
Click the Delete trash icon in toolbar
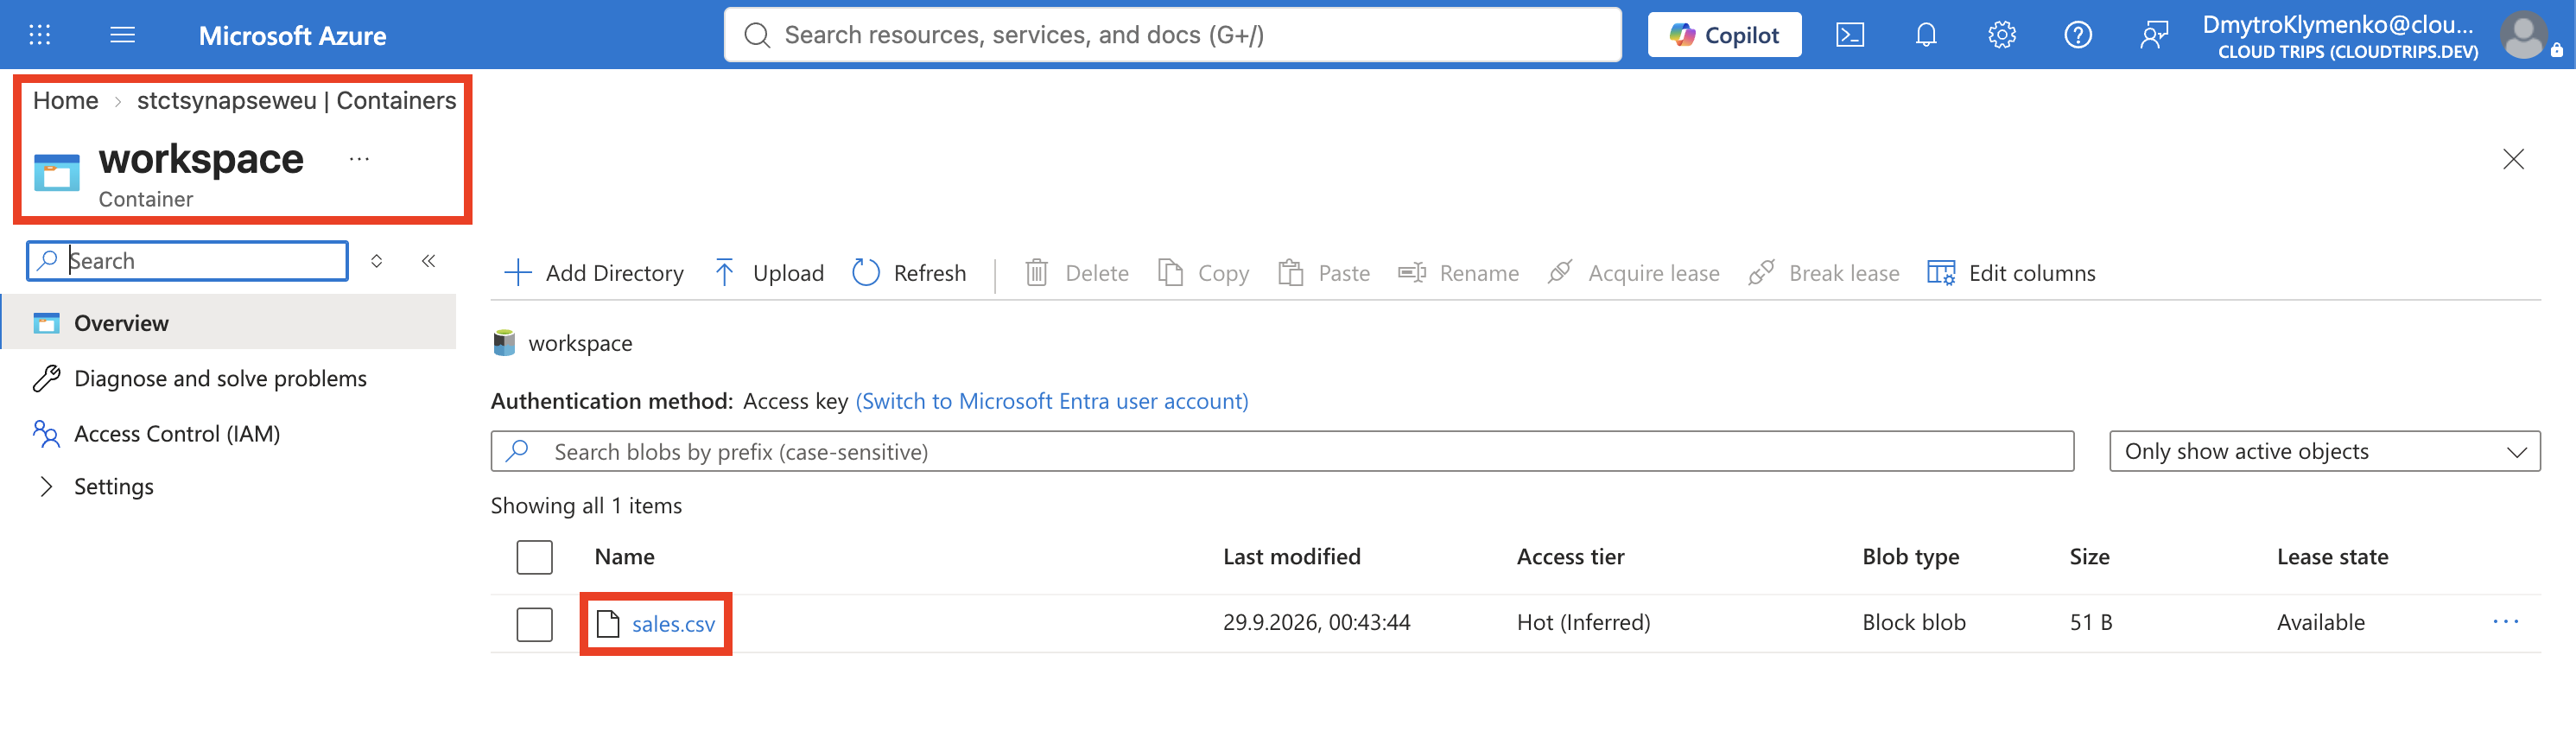coord(1036,273)
